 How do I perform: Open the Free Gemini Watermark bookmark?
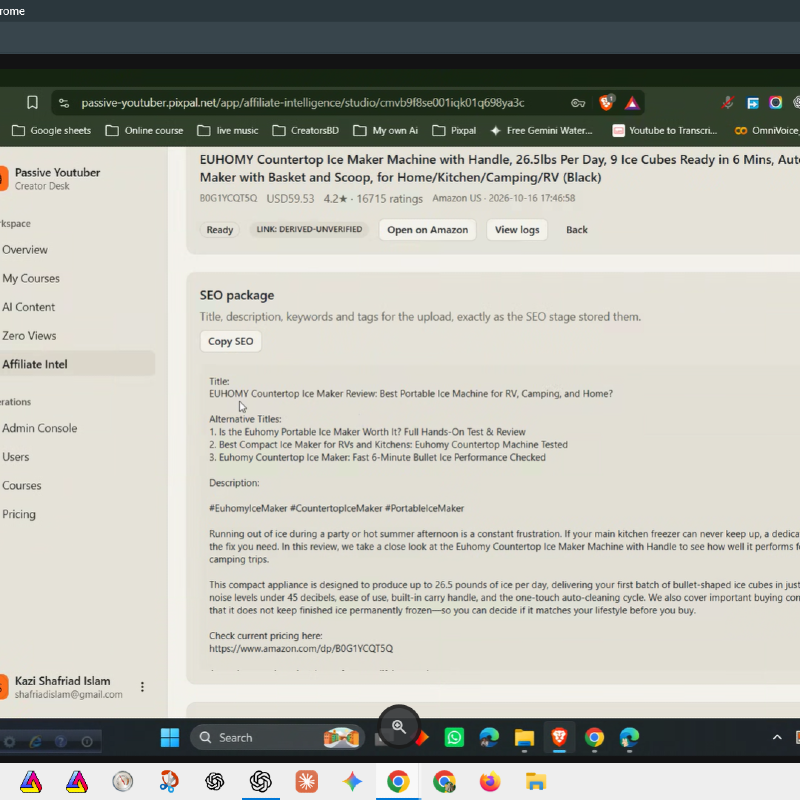pyautogui.click(x=541, y=131)
